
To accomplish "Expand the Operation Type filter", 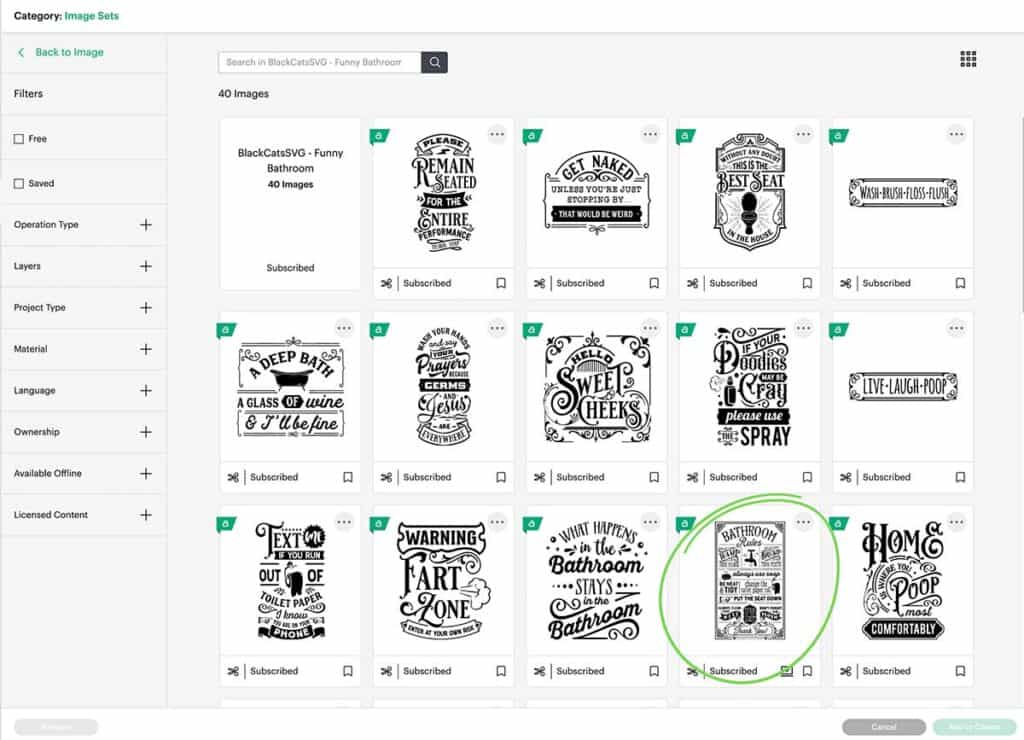I will [146, 225].
